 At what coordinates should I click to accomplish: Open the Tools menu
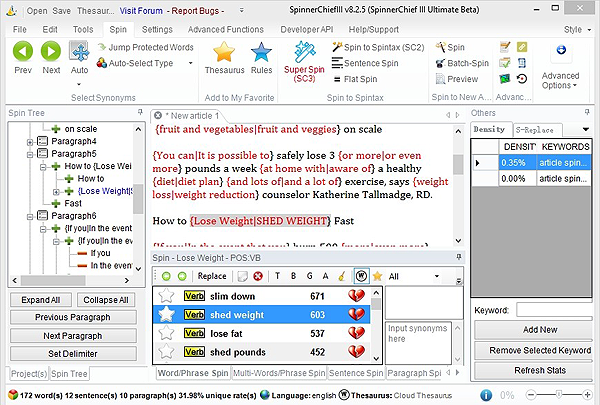83,29
